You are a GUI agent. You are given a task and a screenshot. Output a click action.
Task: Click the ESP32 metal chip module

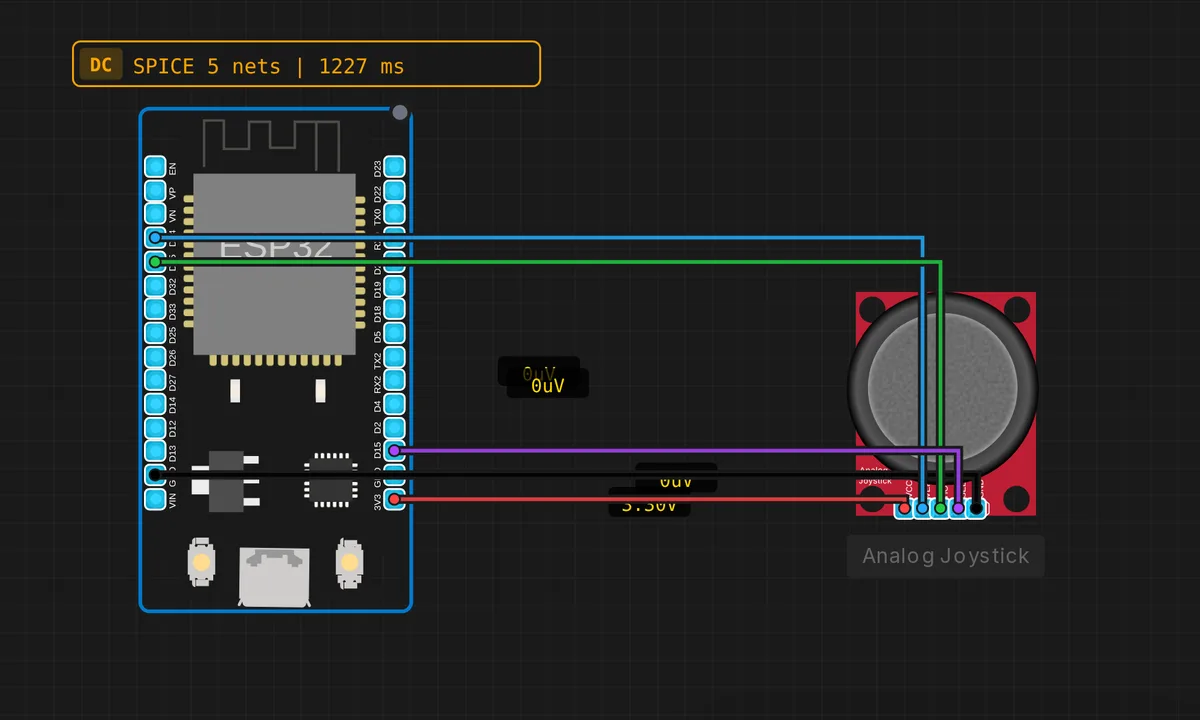pos(275,264)
